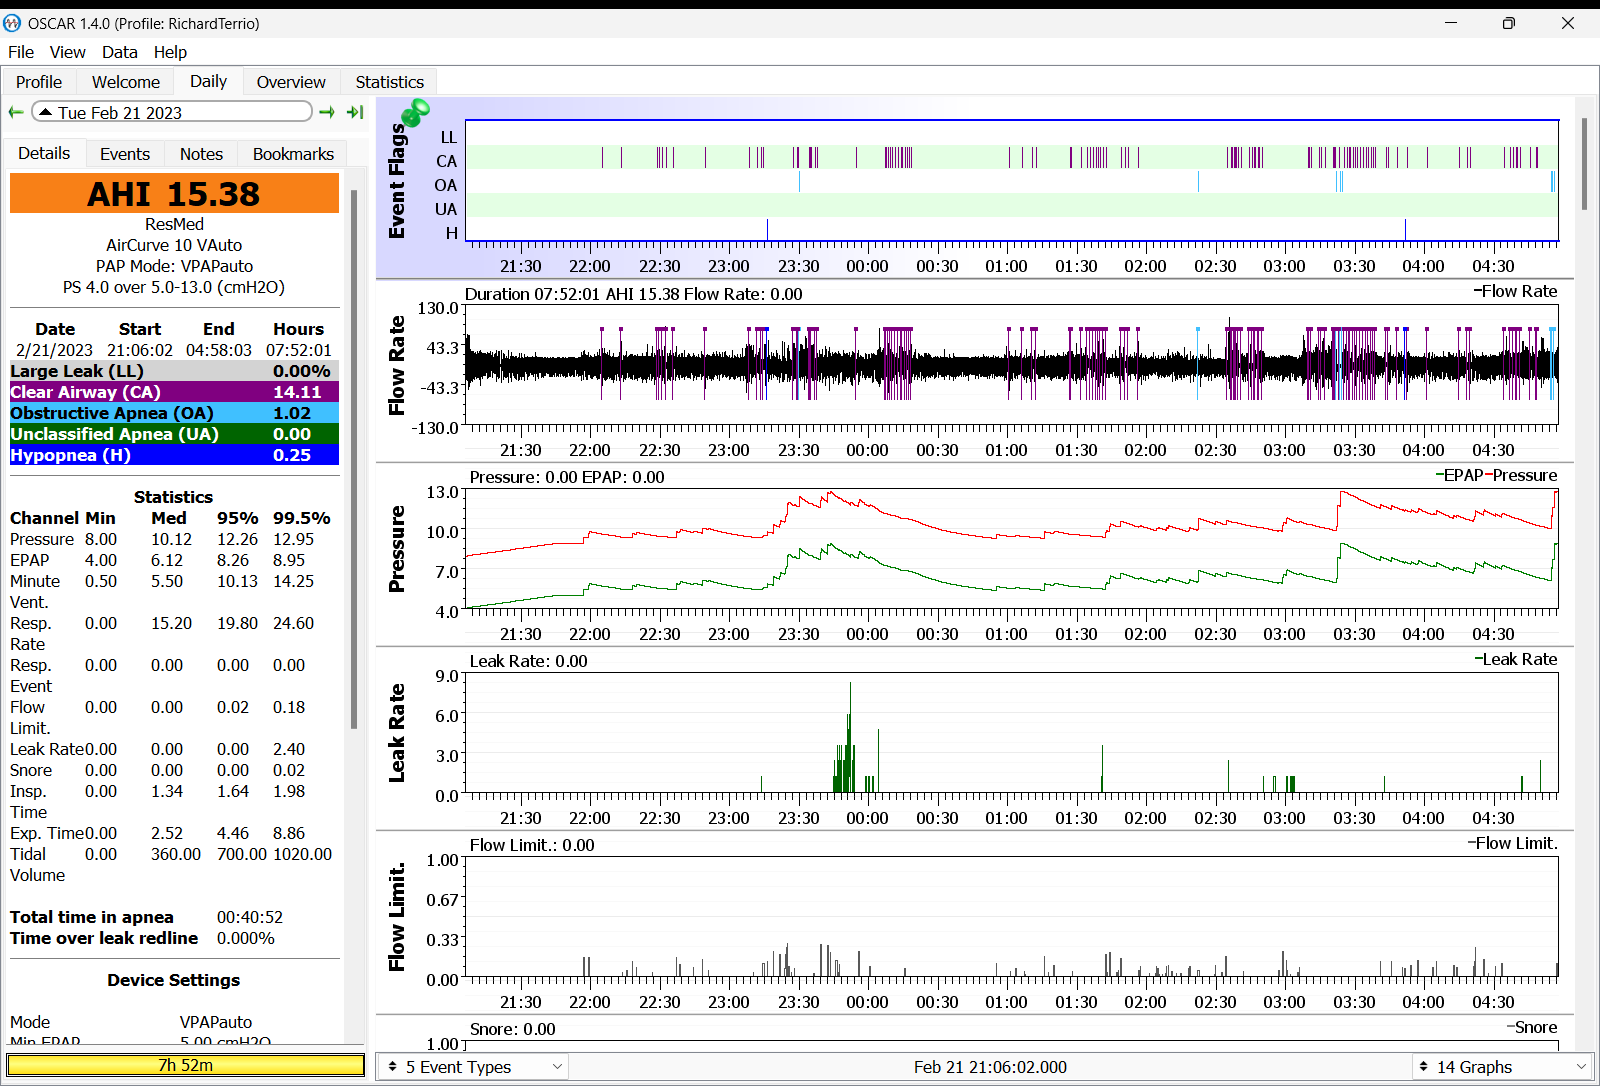
Task: Select the Daily tab
Action: (208, 81)
